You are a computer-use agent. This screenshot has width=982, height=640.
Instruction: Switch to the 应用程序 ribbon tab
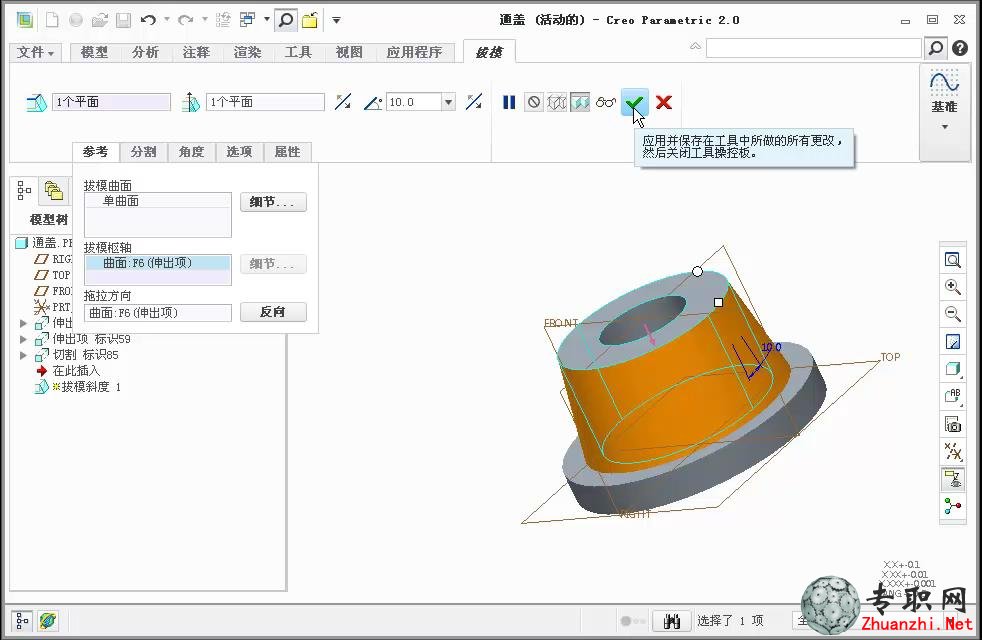pos(415,52)
